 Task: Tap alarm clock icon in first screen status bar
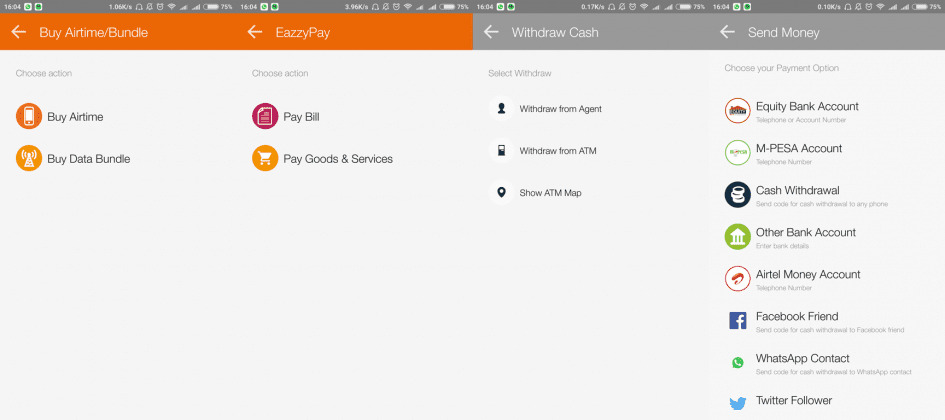160,7
